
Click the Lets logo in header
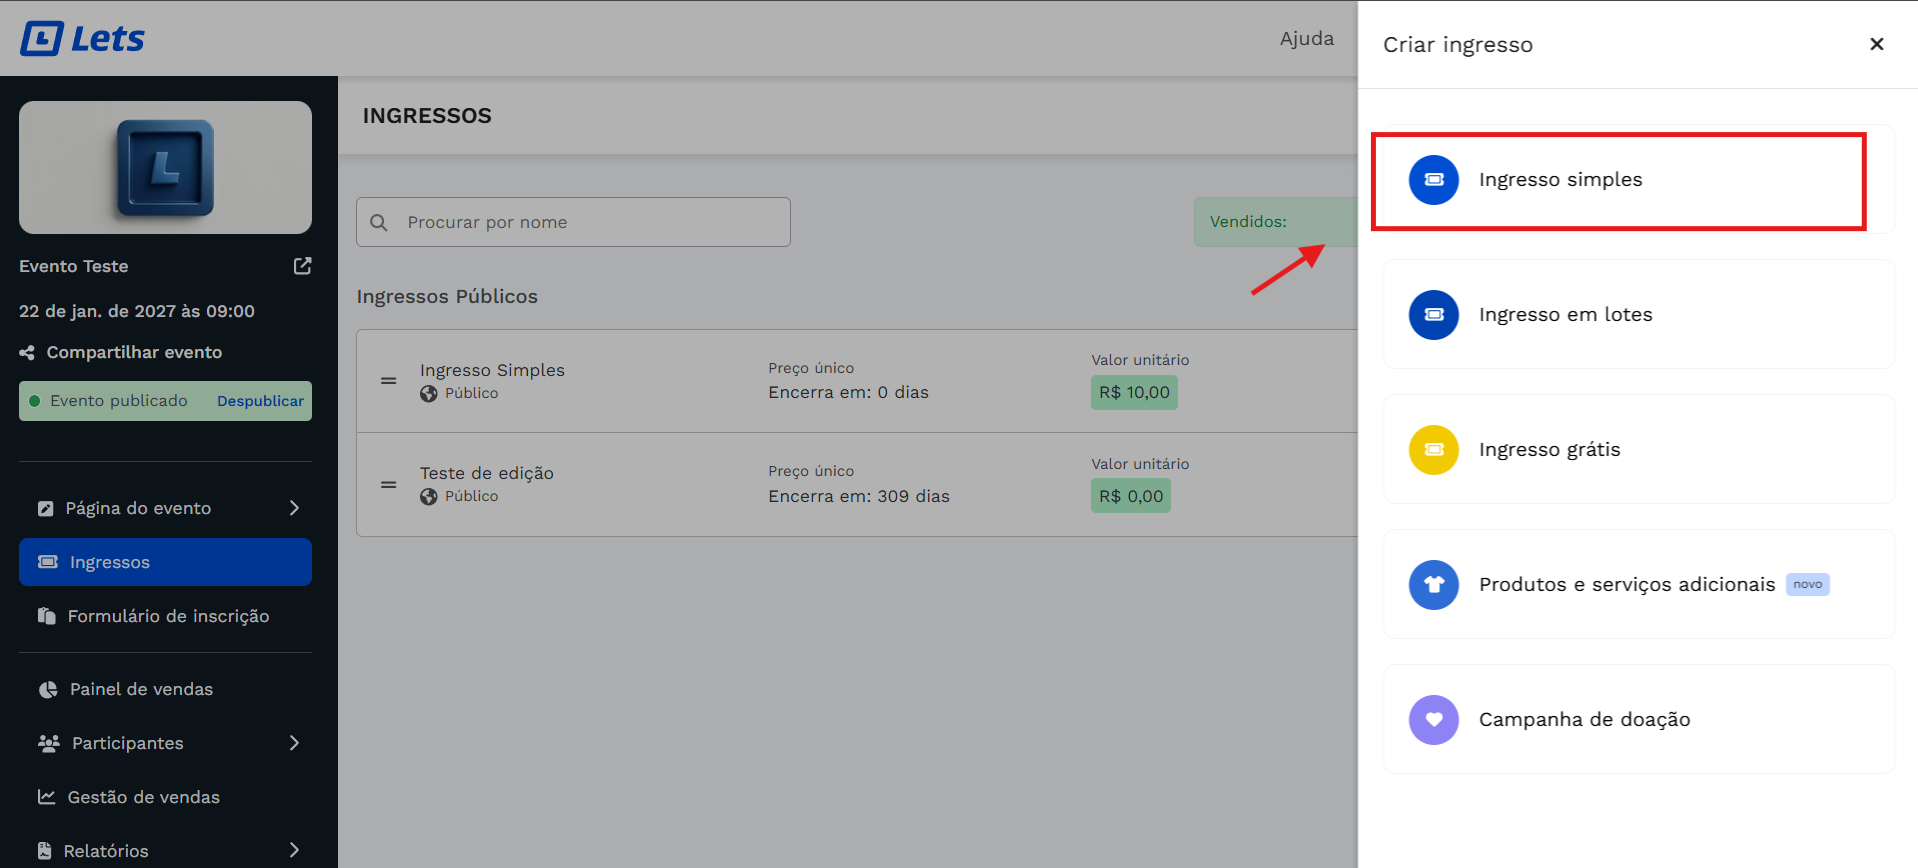(x=83, y=39)
